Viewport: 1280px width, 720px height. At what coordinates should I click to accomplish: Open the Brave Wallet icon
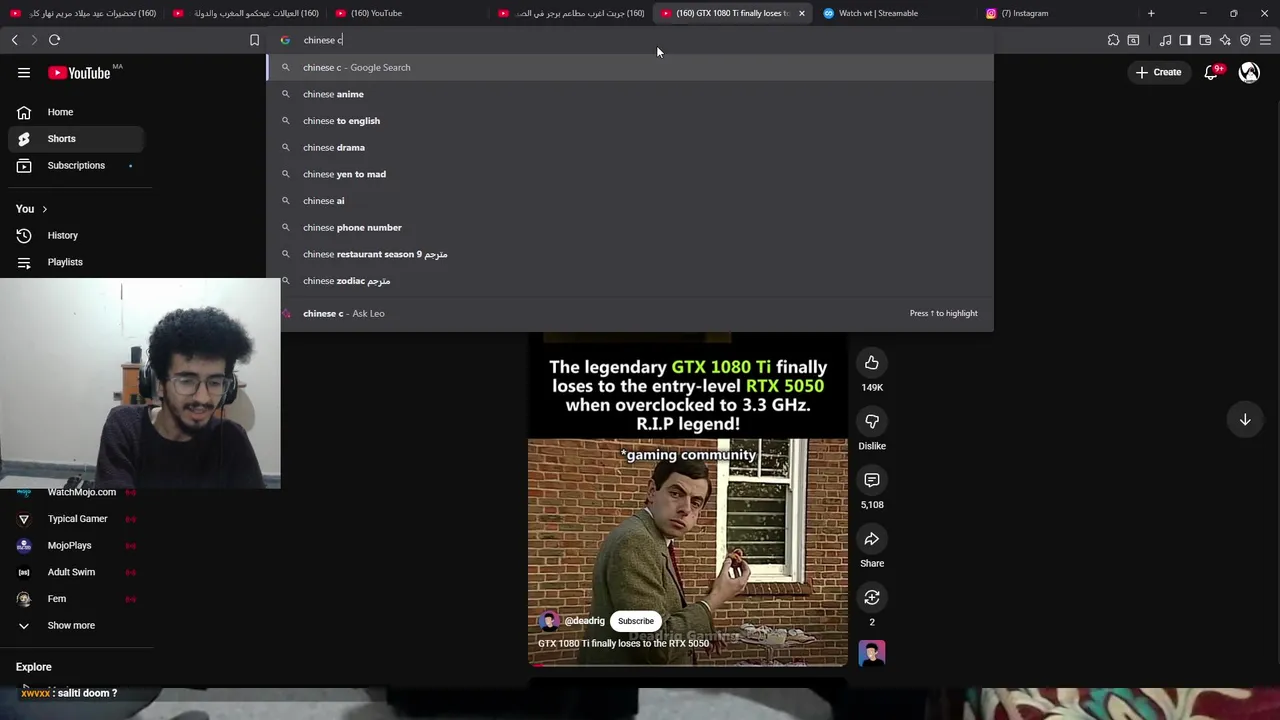click(x=1205, y=40)
